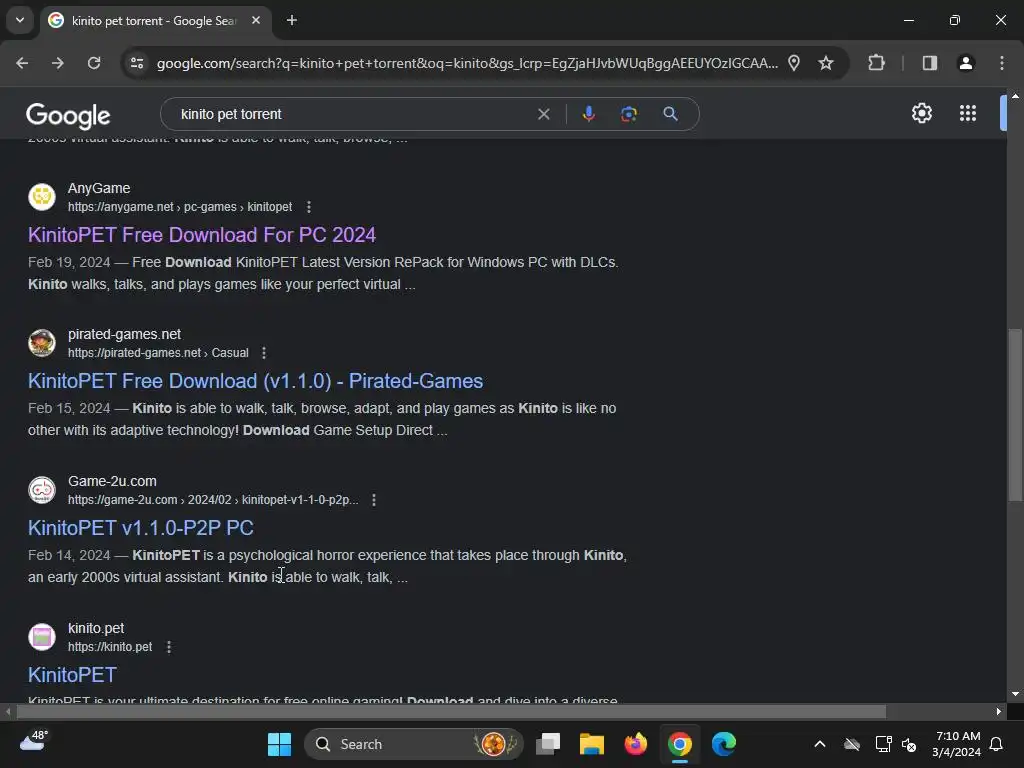Click the OneDrive cloud tray icon

[852, 744]
